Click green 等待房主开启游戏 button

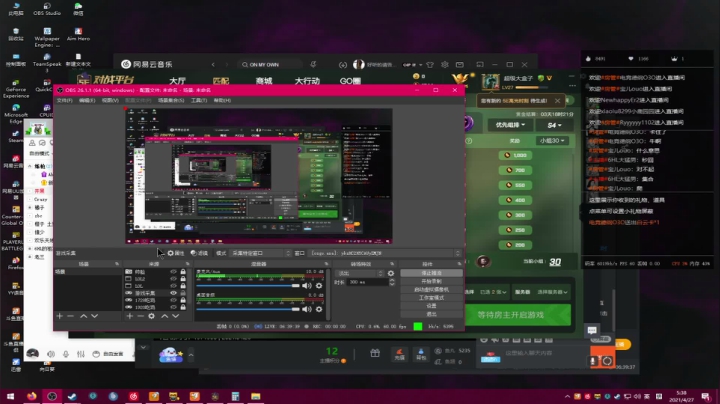(x=518, y=315)
